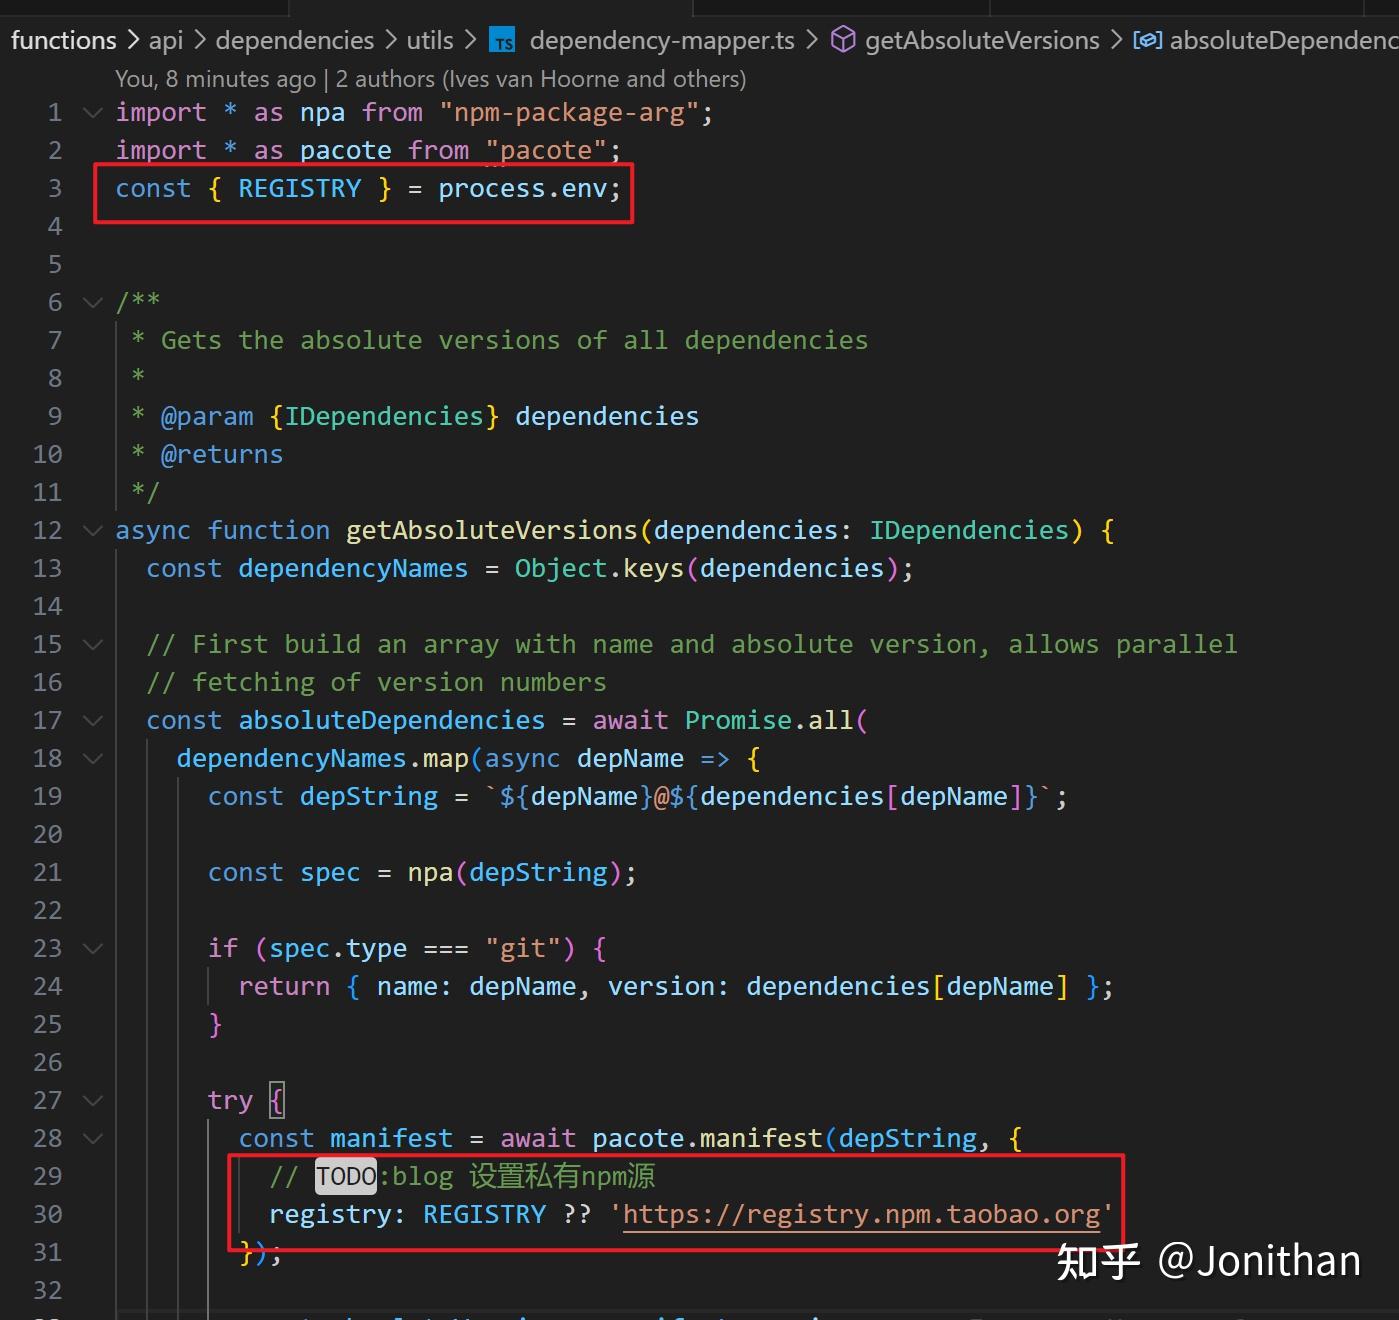Collapse the pacote.manifest options on line 28
The image size is (1399, 1320).
coord(92,1137)
